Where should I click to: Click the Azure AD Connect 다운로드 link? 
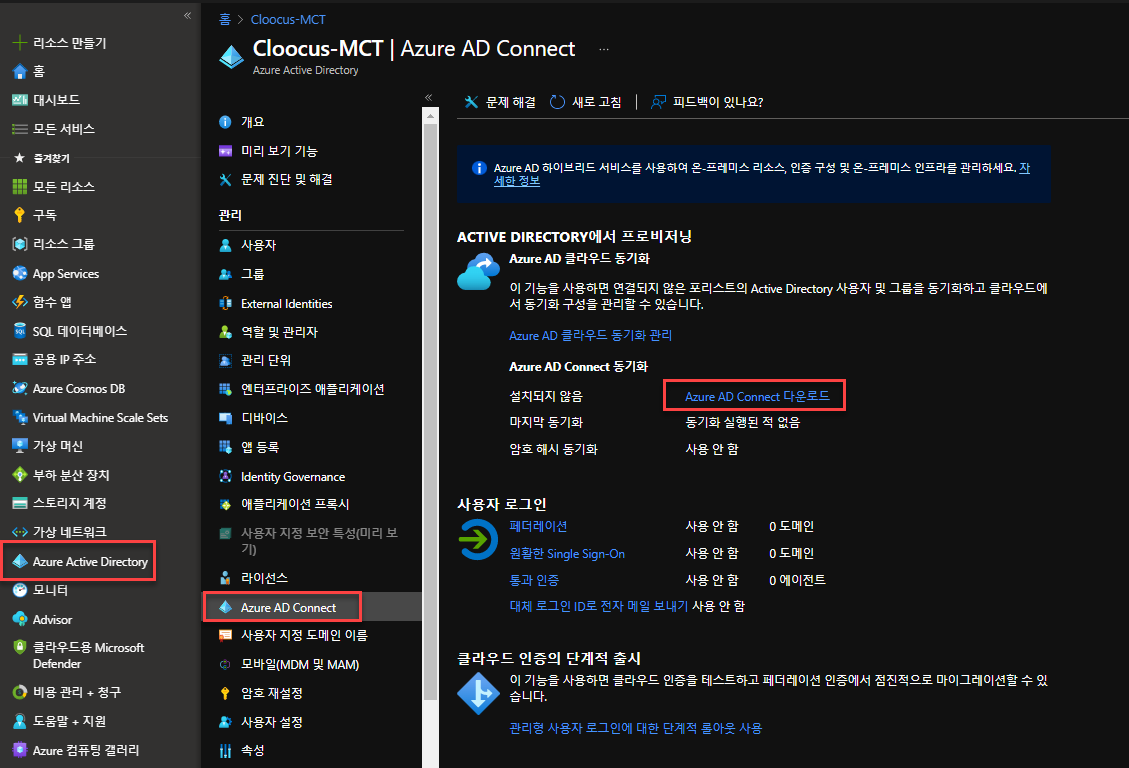[757, 397]
